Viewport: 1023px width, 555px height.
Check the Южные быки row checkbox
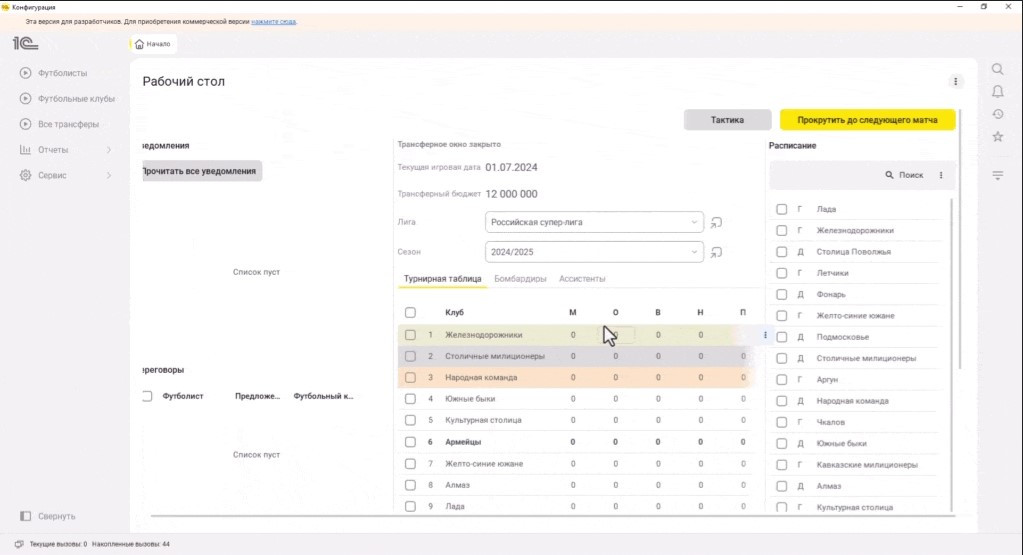pos(410,399)
